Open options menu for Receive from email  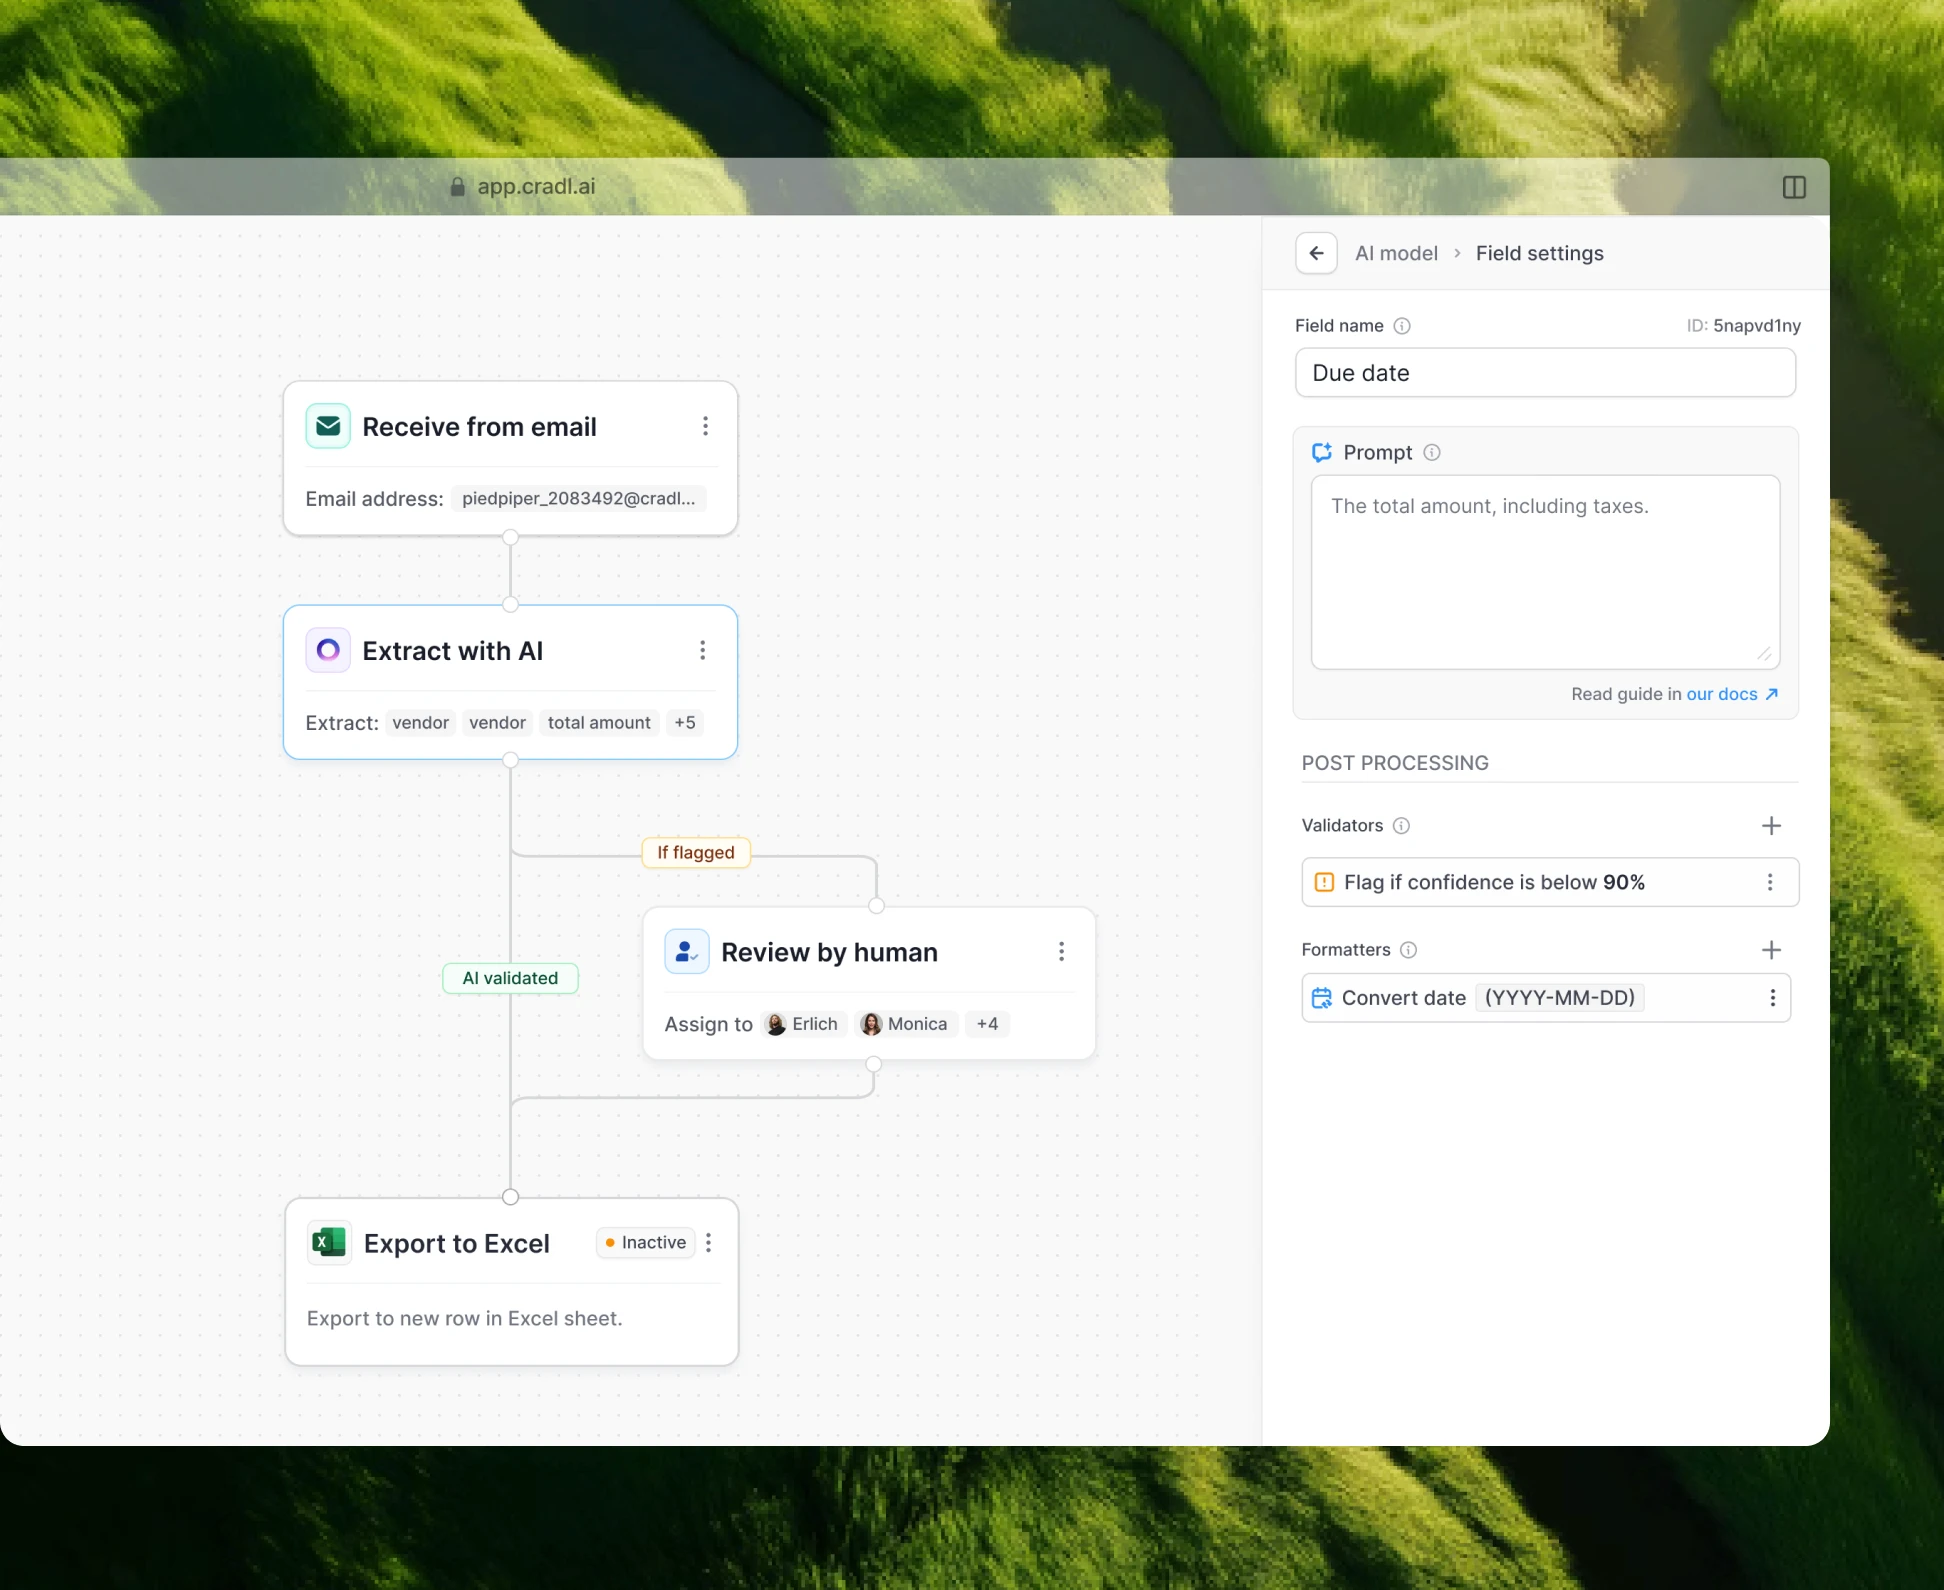pyautogui.click(x=705, y=426)
